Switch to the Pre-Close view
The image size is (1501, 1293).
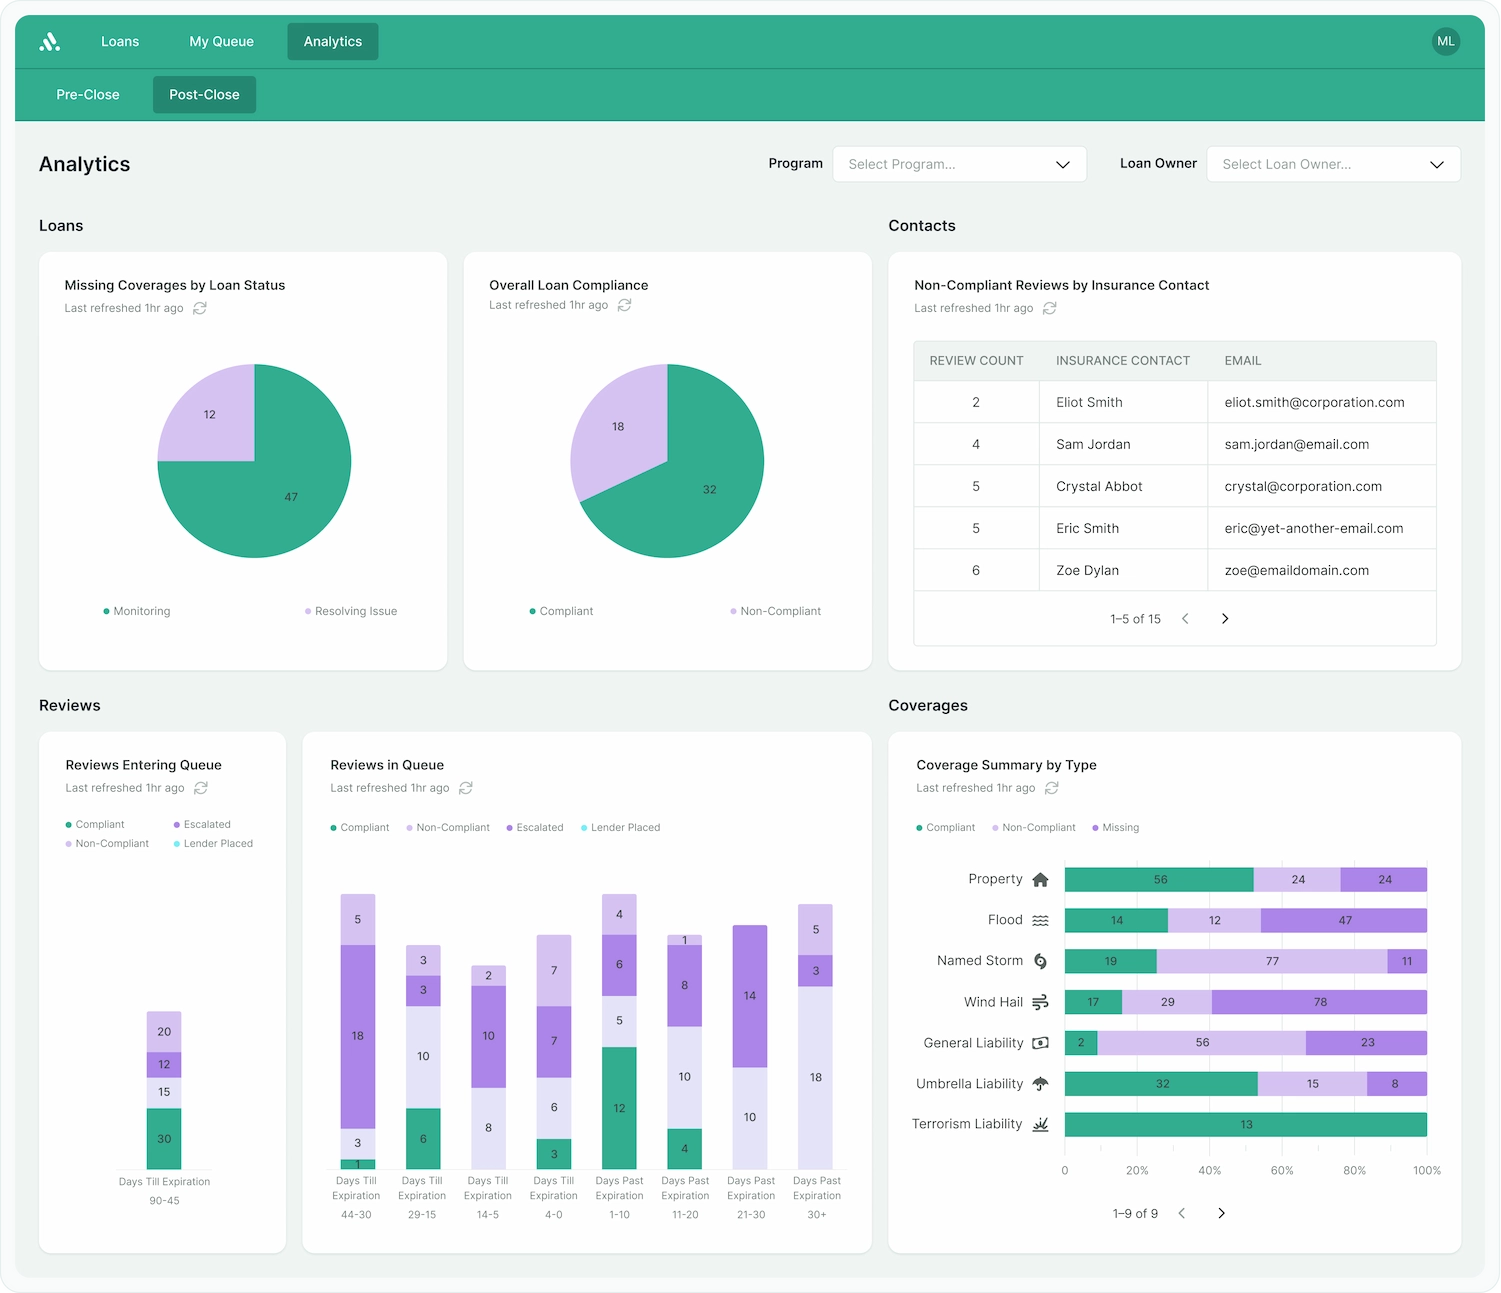(88, 95)
